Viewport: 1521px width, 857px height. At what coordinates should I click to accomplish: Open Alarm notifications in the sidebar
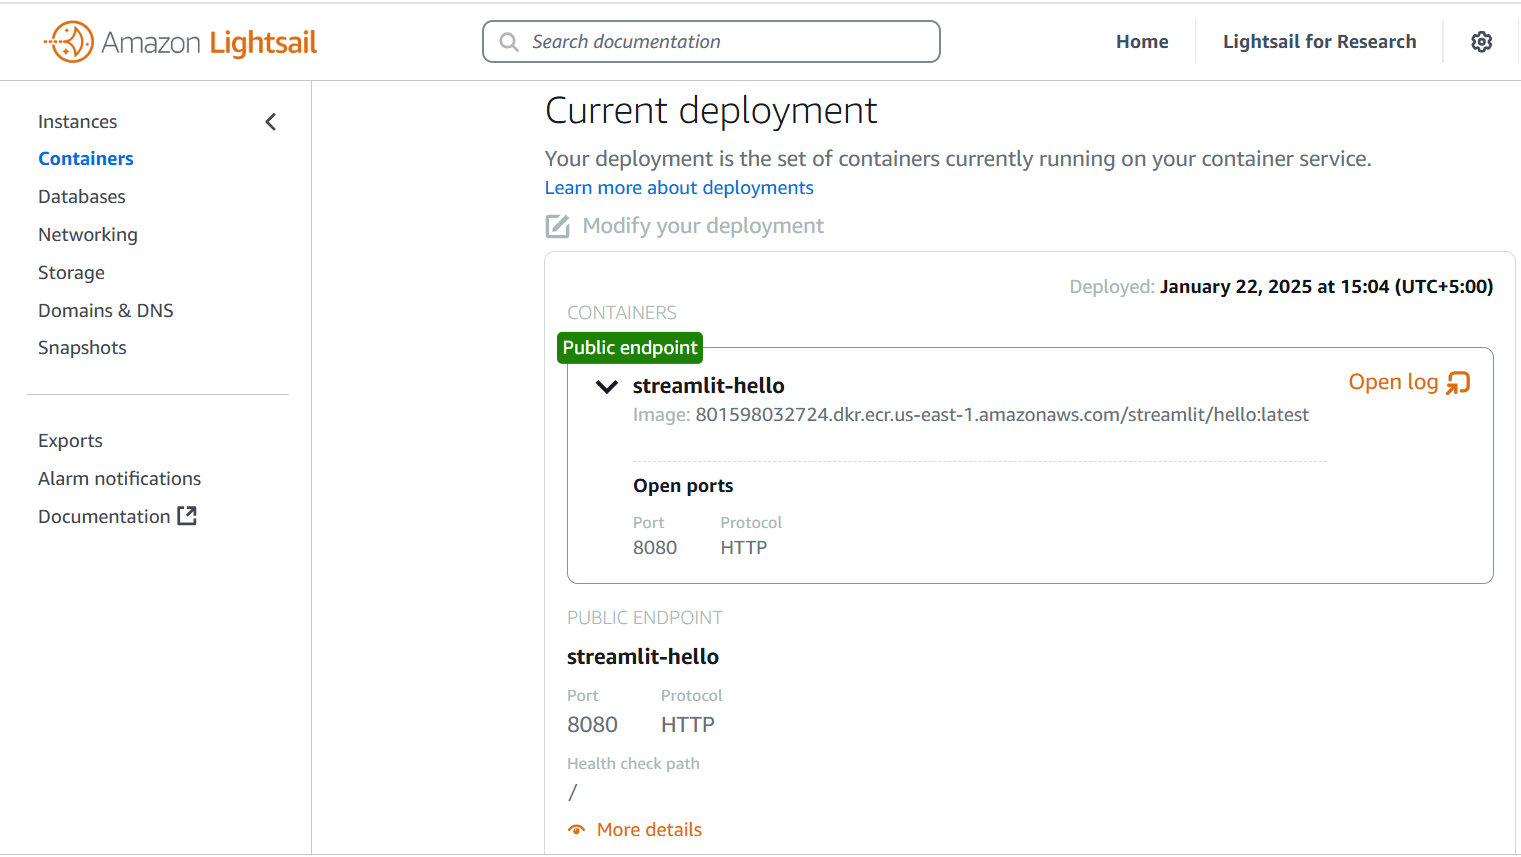coord(120,479)
